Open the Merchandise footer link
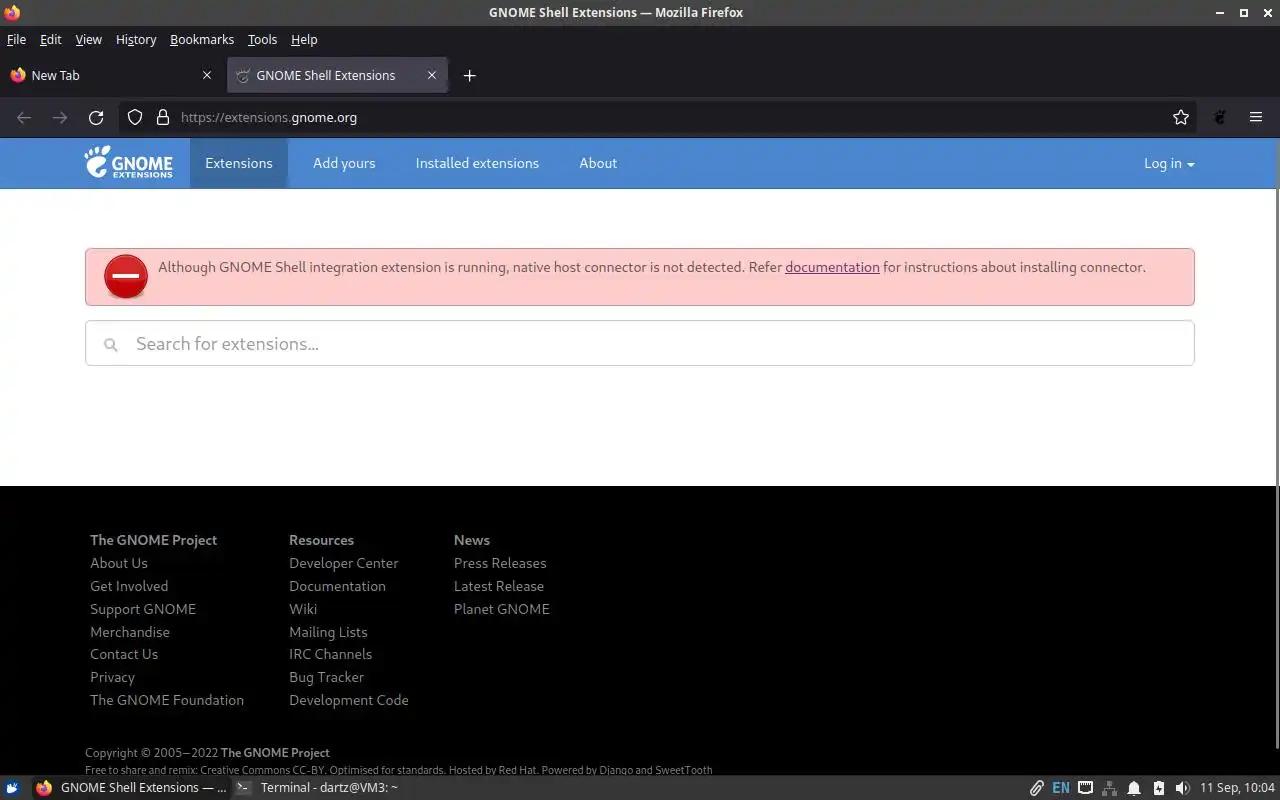The width and height of the screenshot is (1280, 800). [130, 632]
